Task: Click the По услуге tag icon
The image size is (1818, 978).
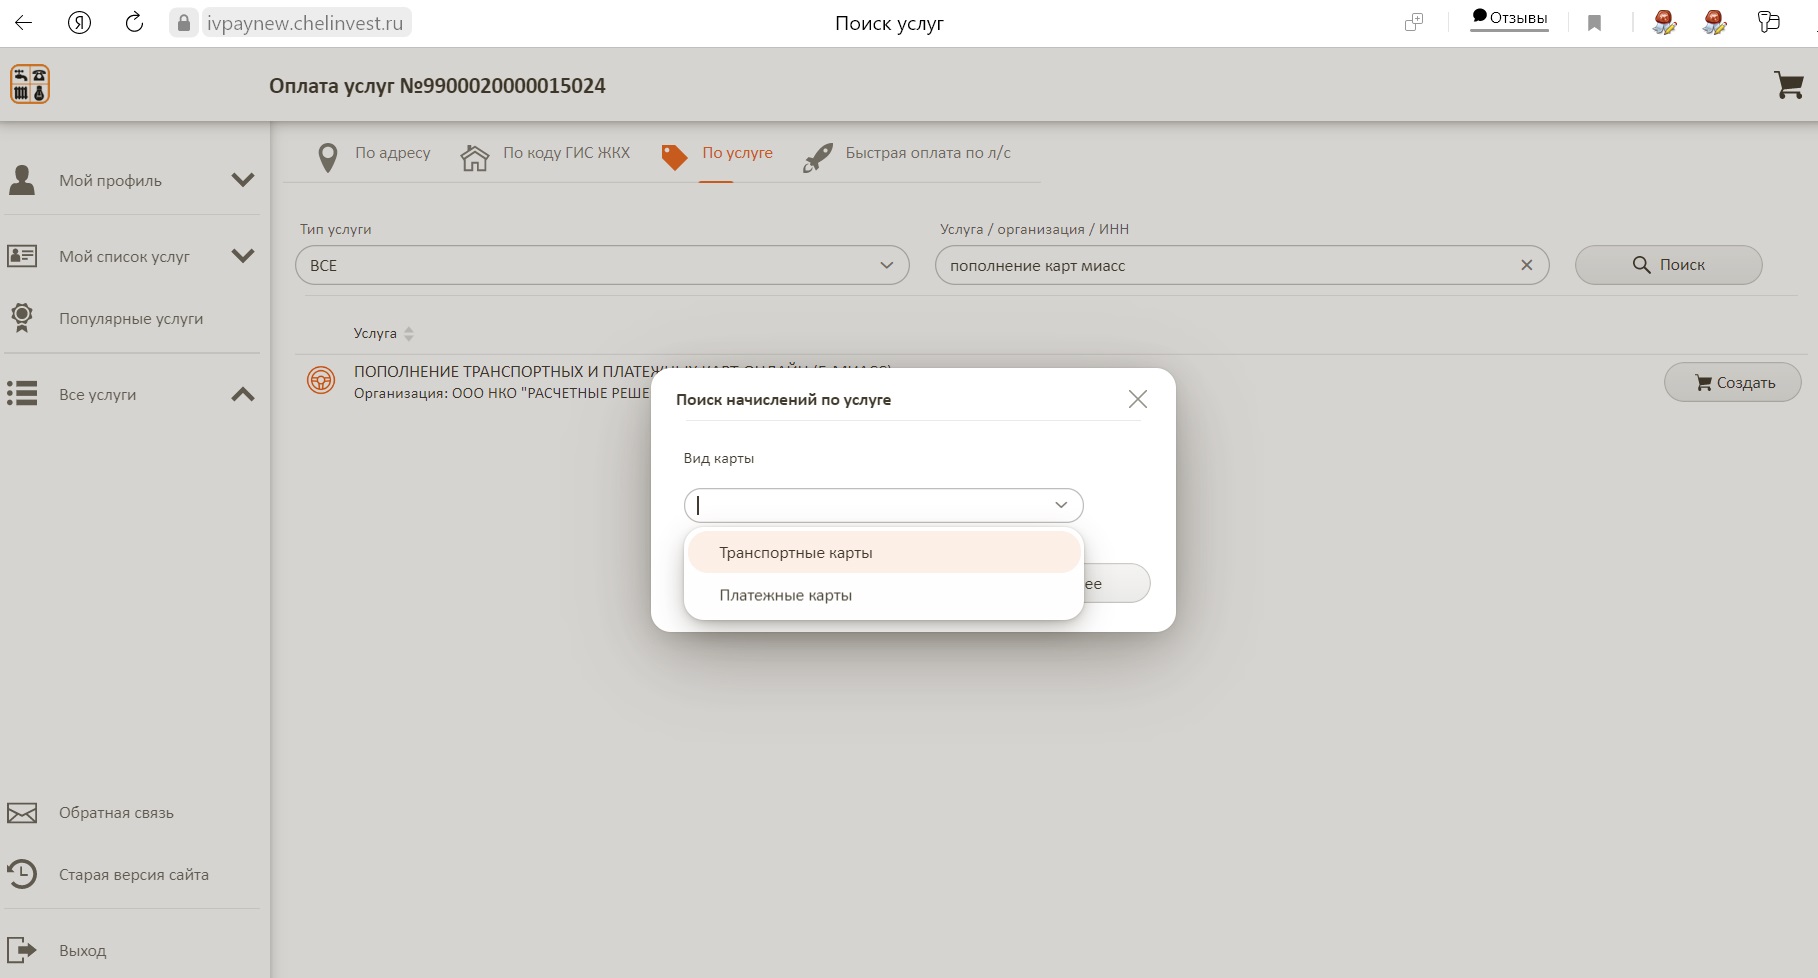Action: coord(675,157)
